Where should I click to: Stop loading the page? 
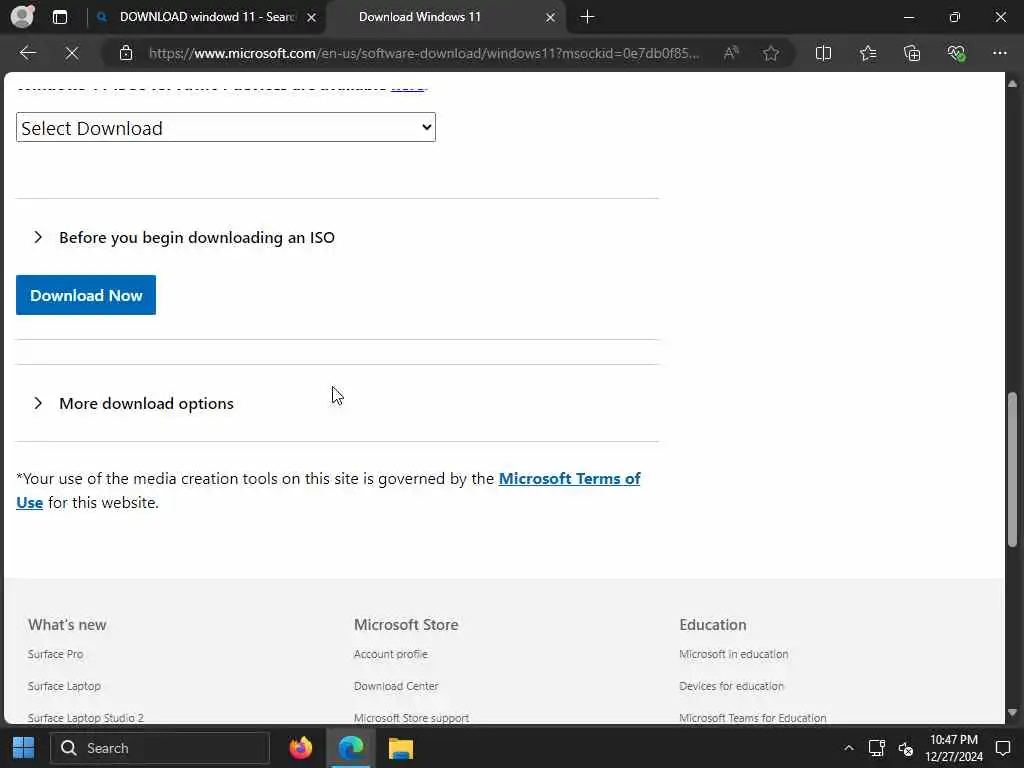(x=72, y=53)
